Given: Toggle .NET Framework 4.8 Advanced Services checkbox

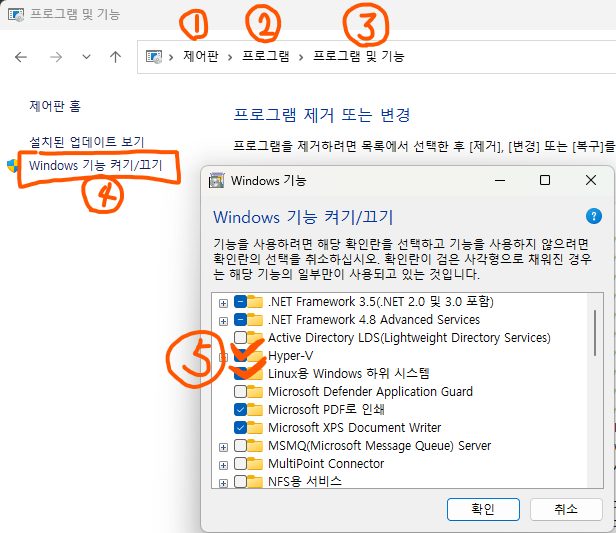Looking at the screenshot, I should coord(240,320).
